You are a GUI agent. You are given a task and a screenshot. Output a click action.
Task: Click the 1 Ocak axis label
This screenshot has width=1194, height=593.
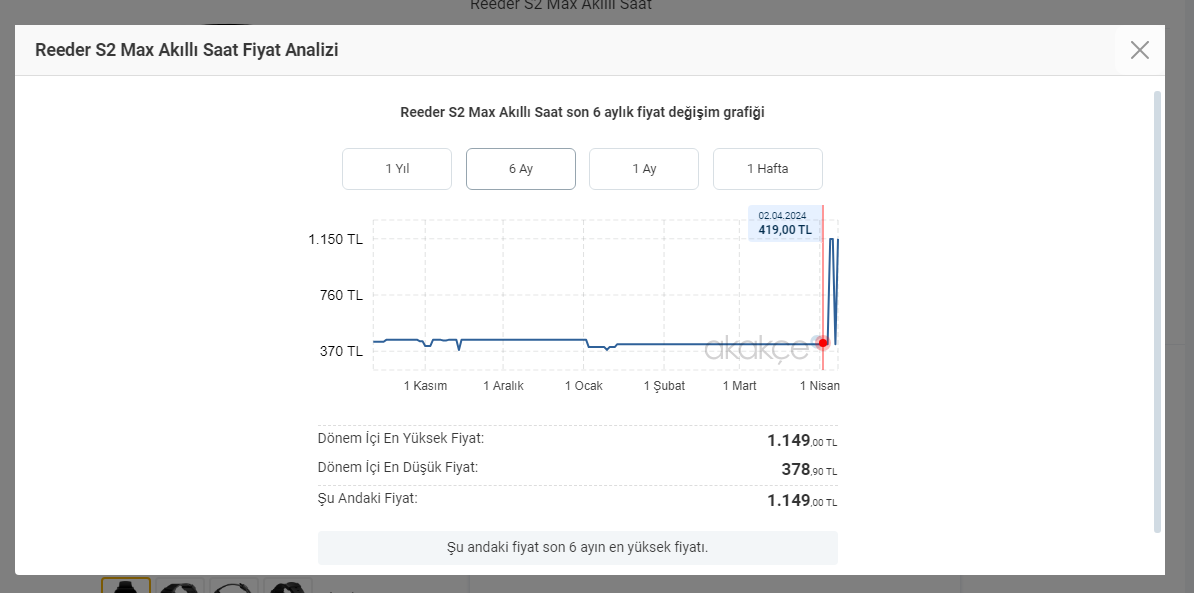pos(584,386)
